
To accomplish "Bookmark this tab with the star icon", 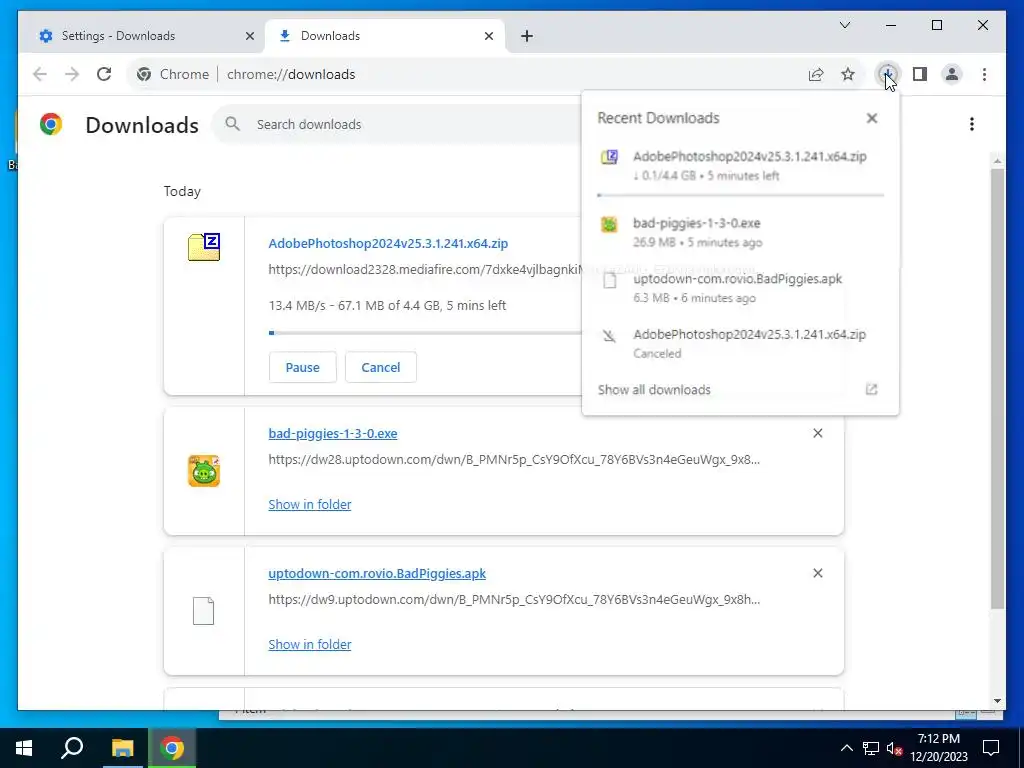I will pos(848,74).
